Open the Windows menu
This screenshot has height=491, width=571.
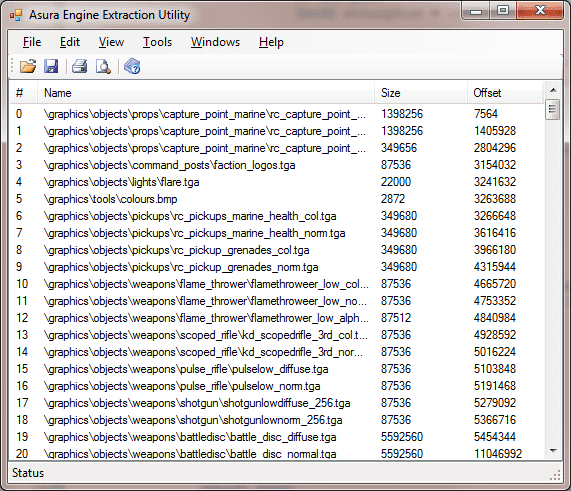(x=215, y=42)
